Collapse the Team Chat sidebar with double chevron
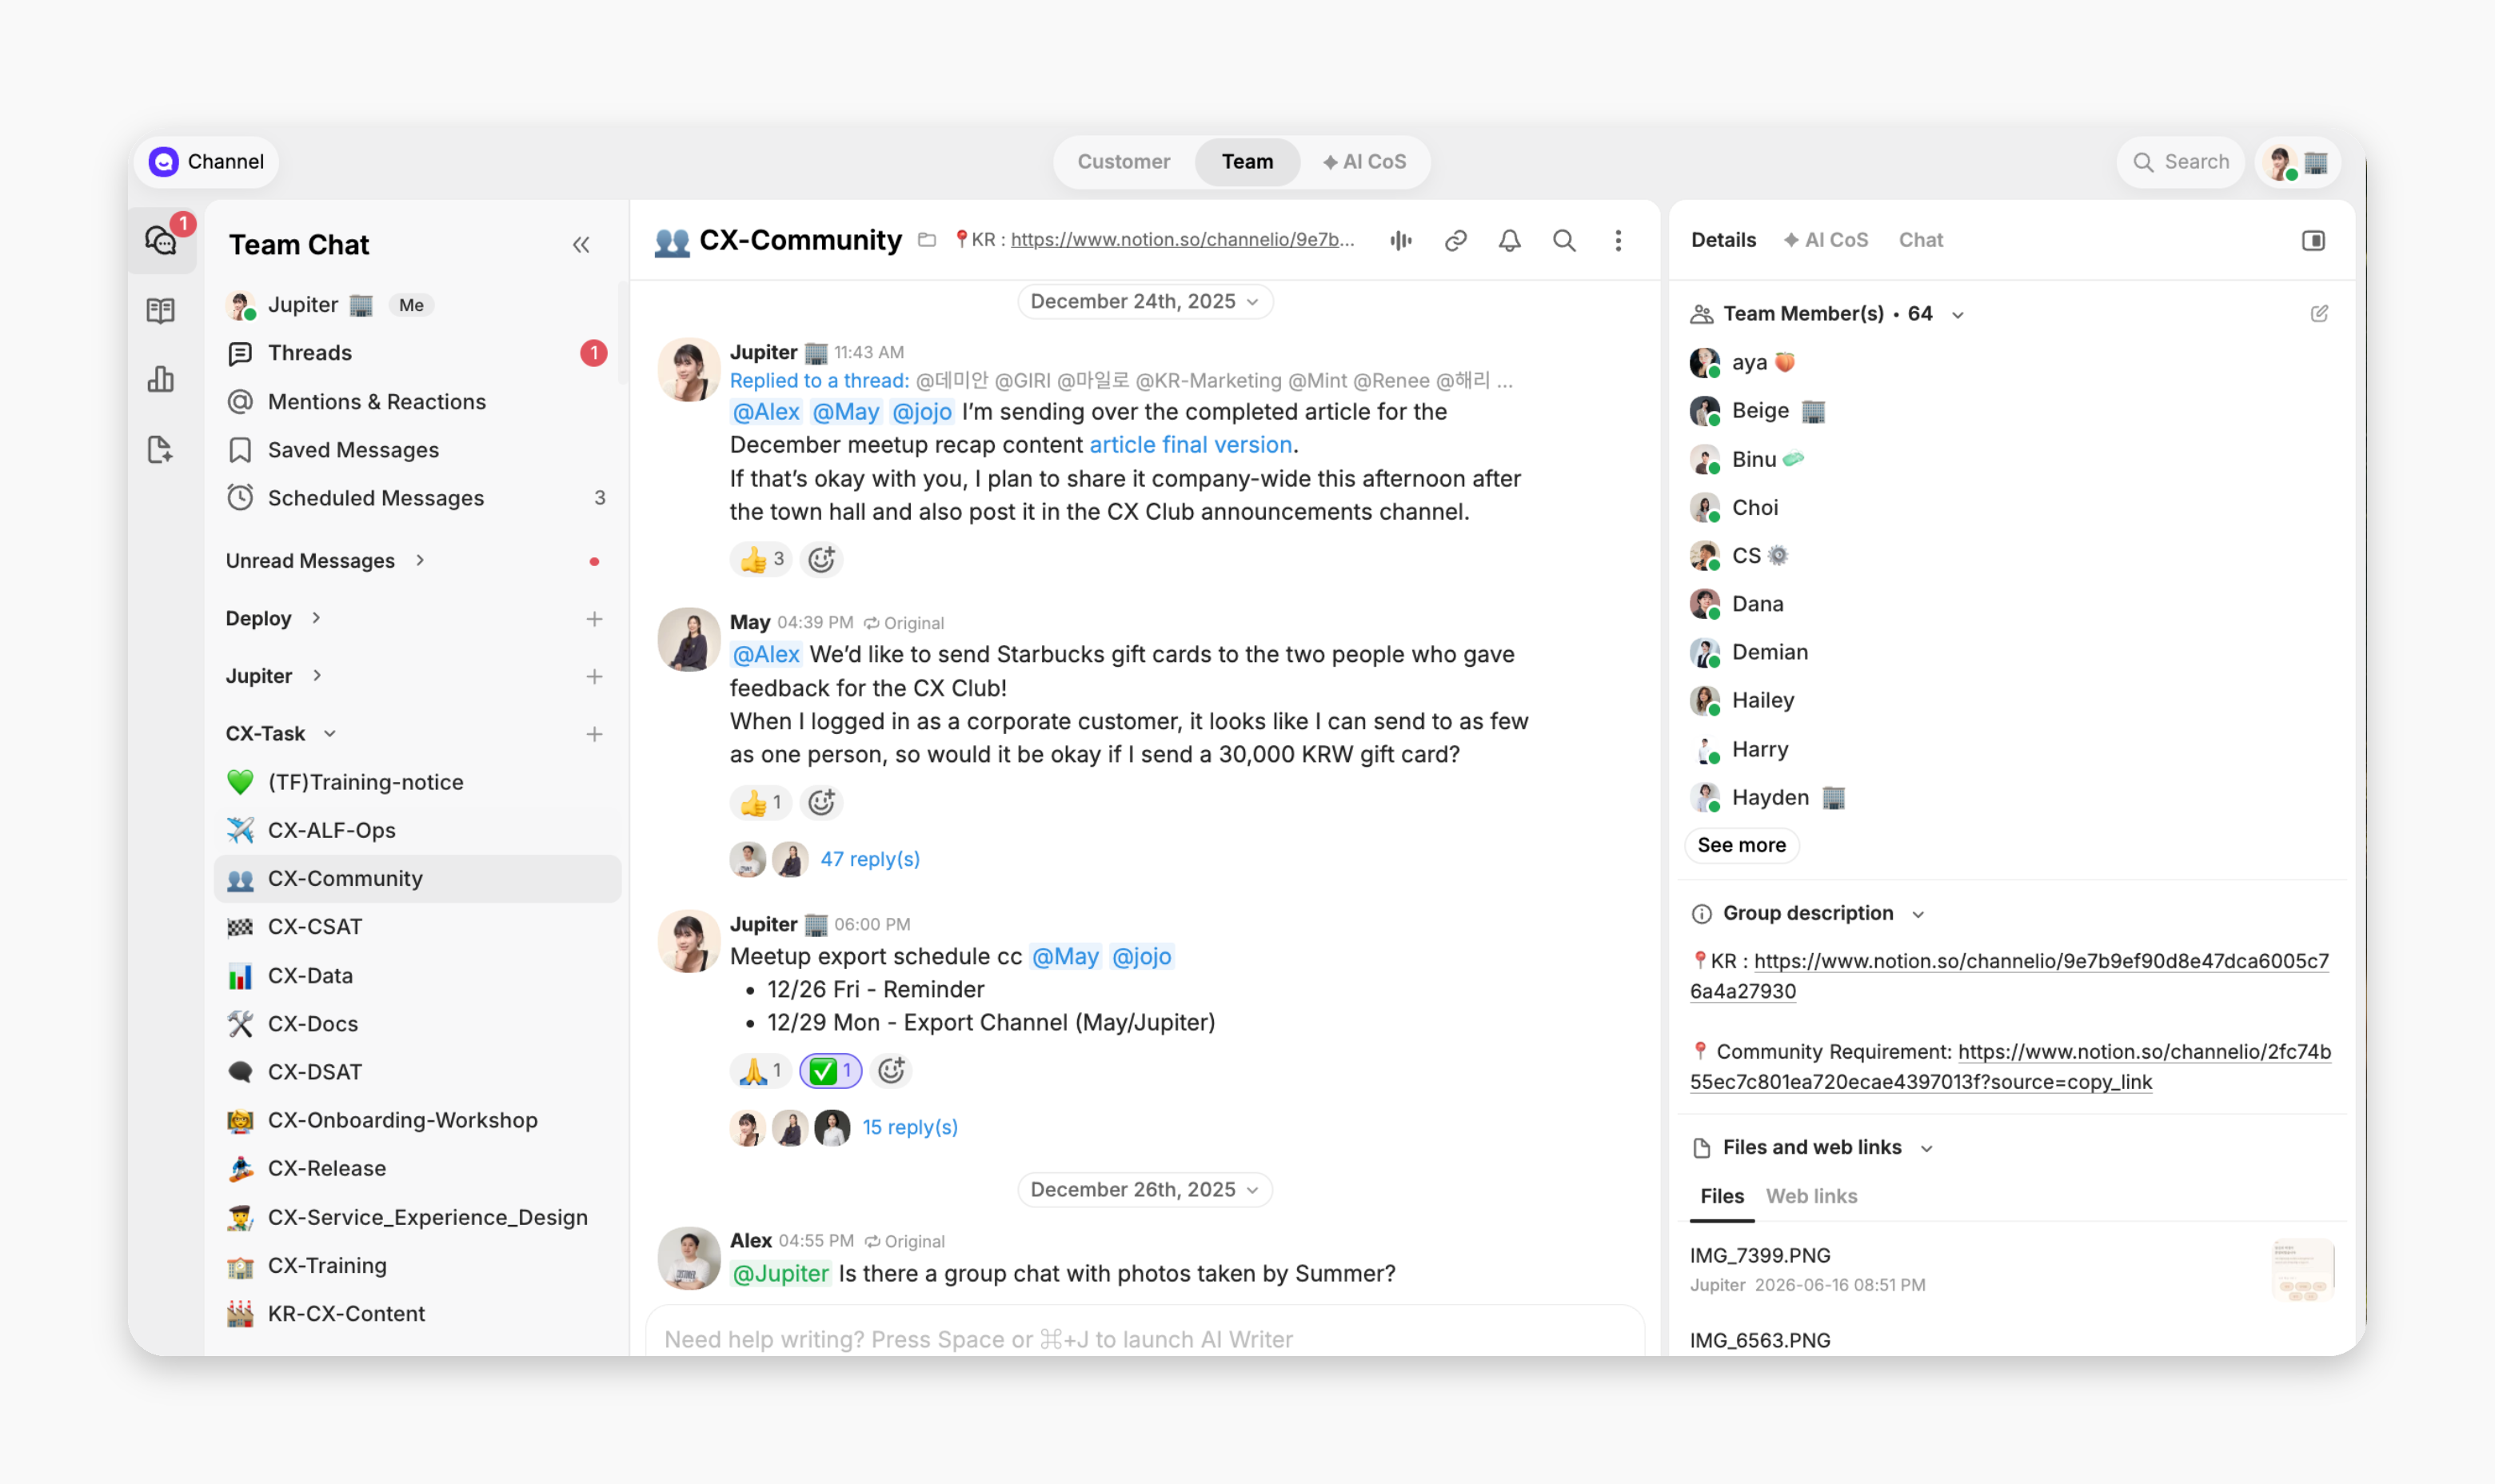2495x1484 pixels. 581,245
